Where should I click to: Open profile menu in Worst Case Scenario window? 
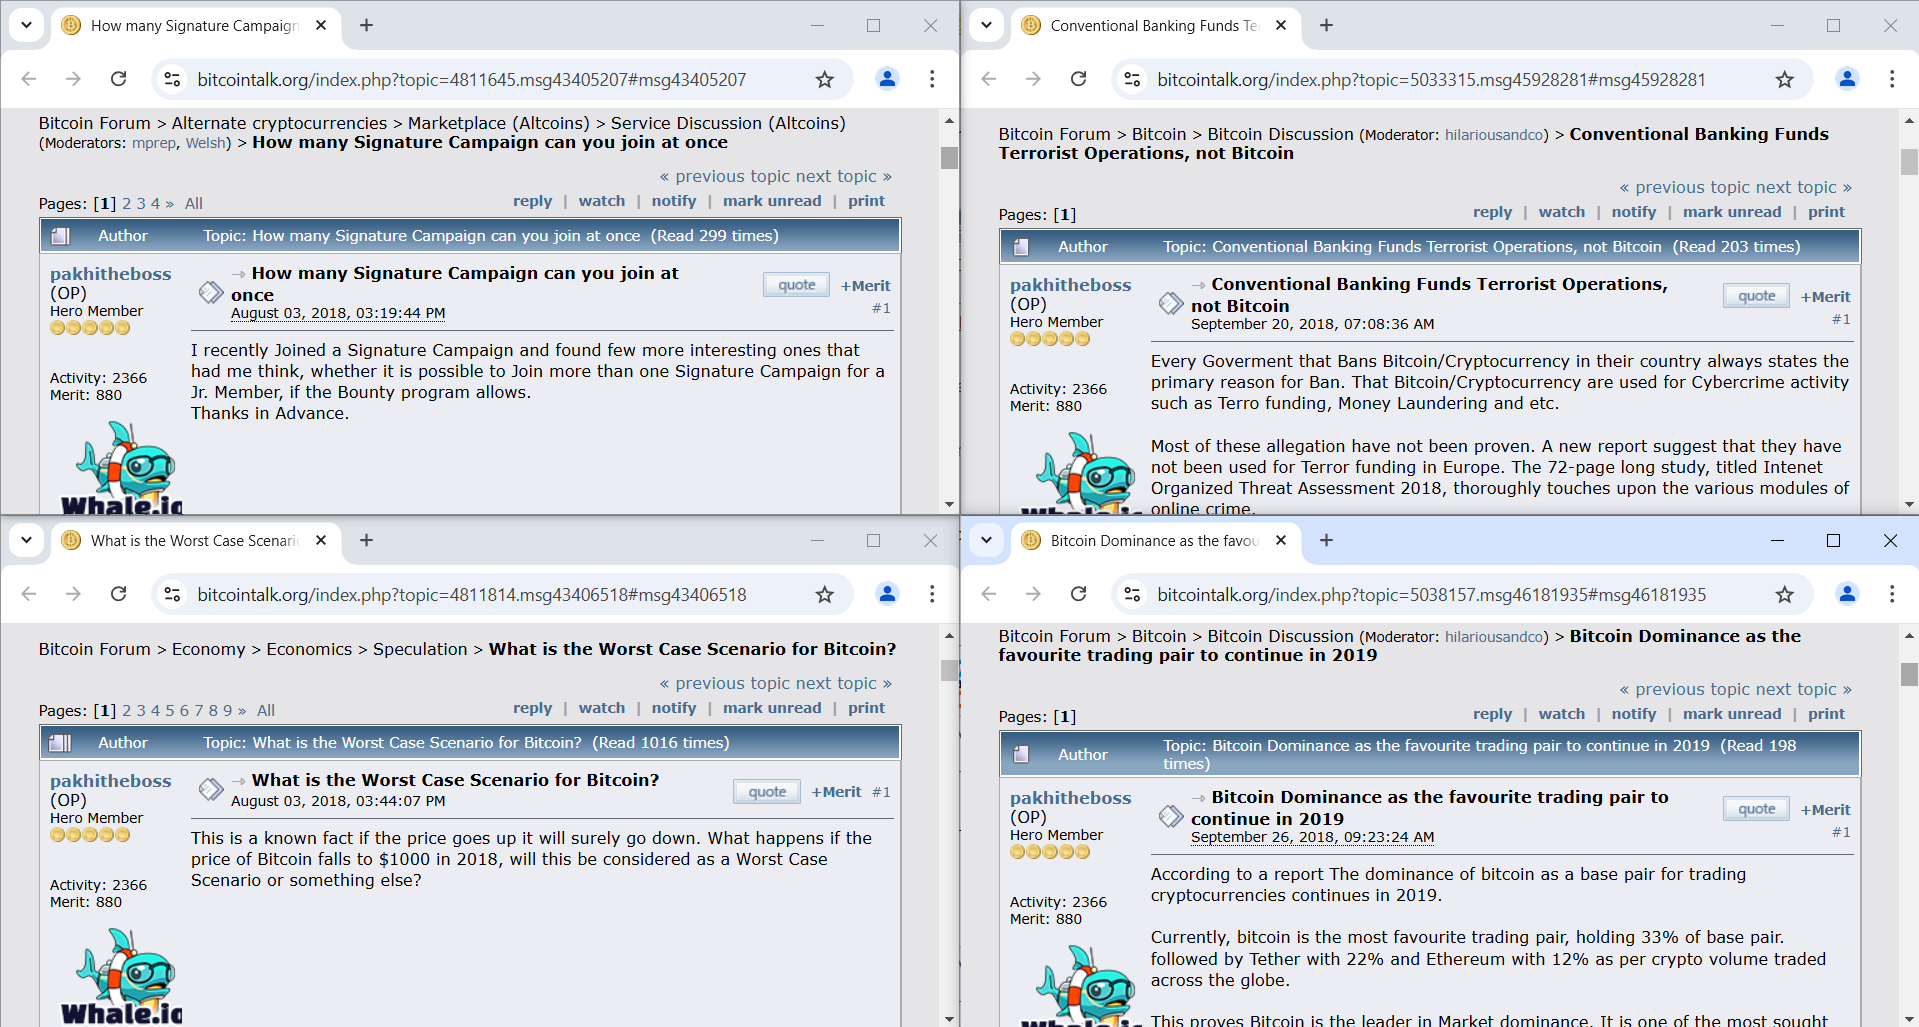click(x=887, y=594)
